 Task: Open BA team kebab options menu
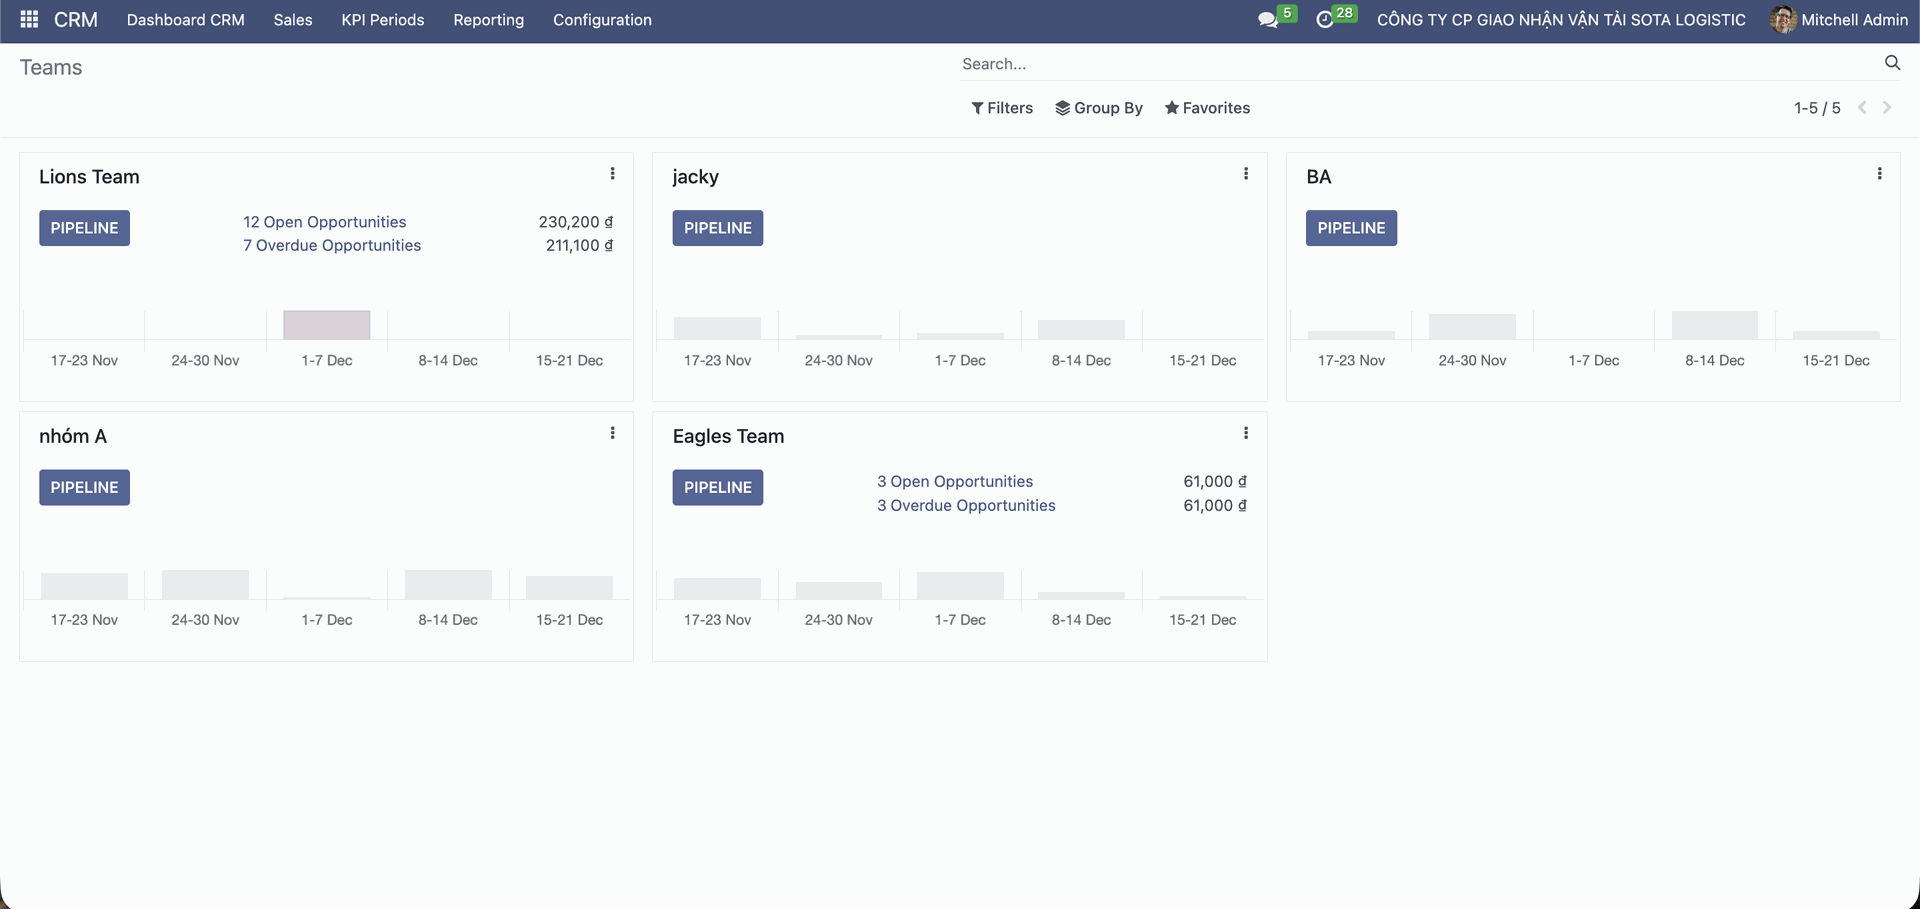pyautogui.click(x=1879, y=174)
